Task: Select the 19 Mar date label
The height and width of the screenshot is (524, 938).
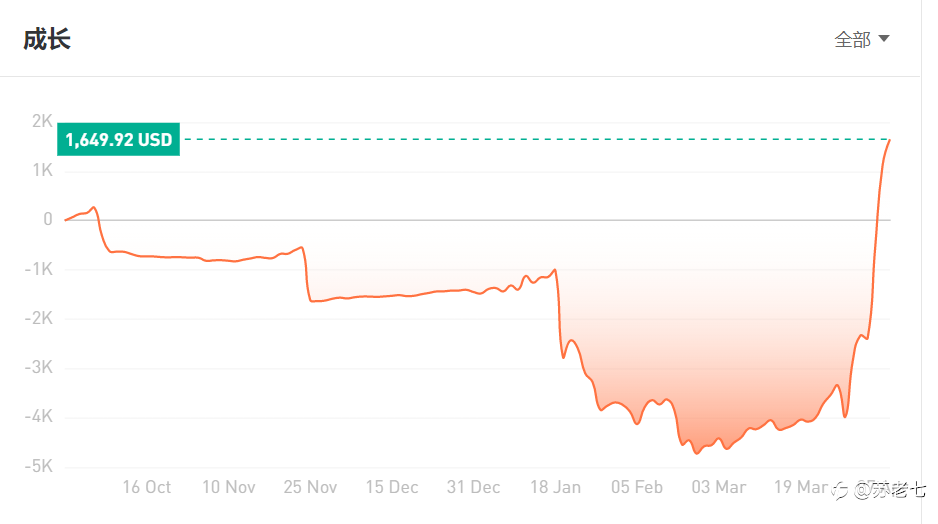Action: [x=800, y=487]
